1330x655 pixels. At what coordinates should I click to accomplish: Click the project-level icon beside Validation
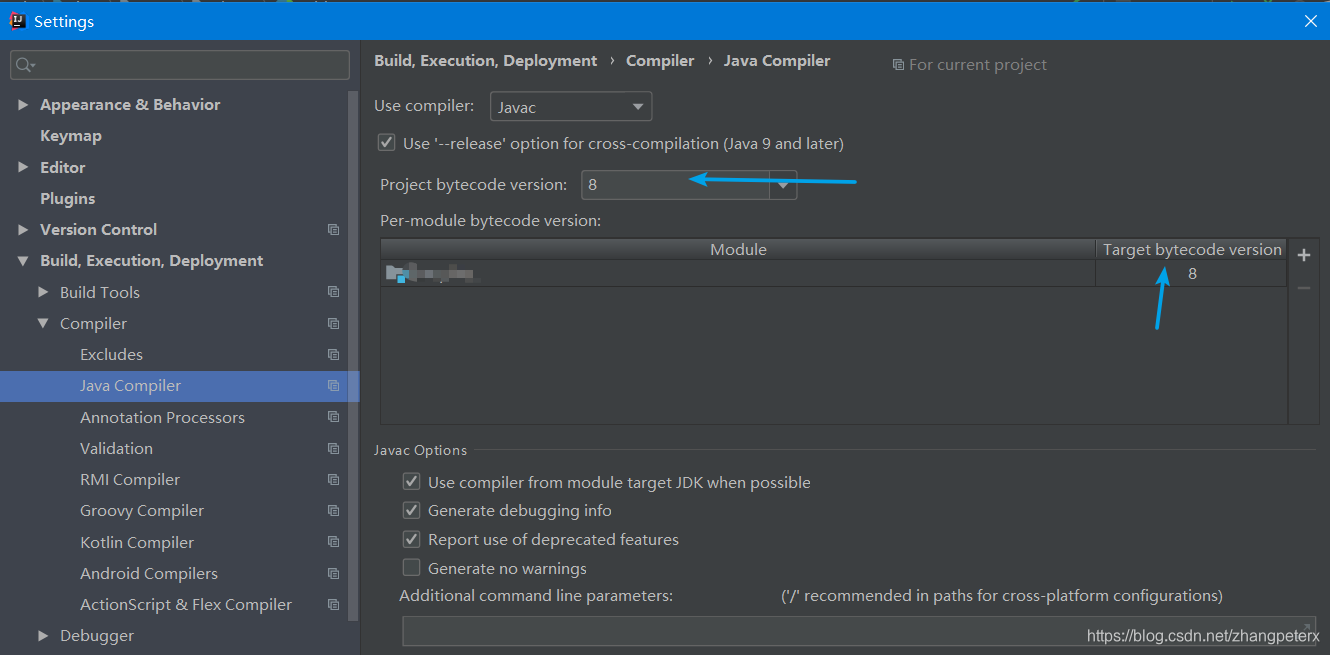(334, 449)
